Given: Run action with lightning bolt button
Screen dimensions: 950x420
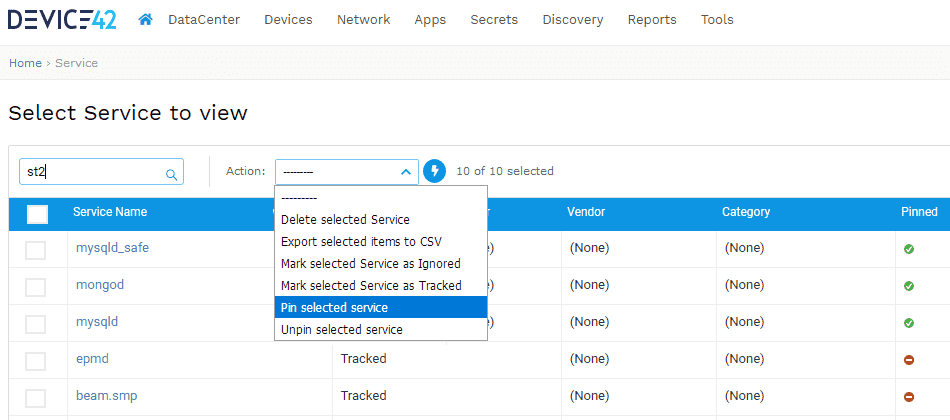Looking at the screenshot, I should click(x=434, y=172).
